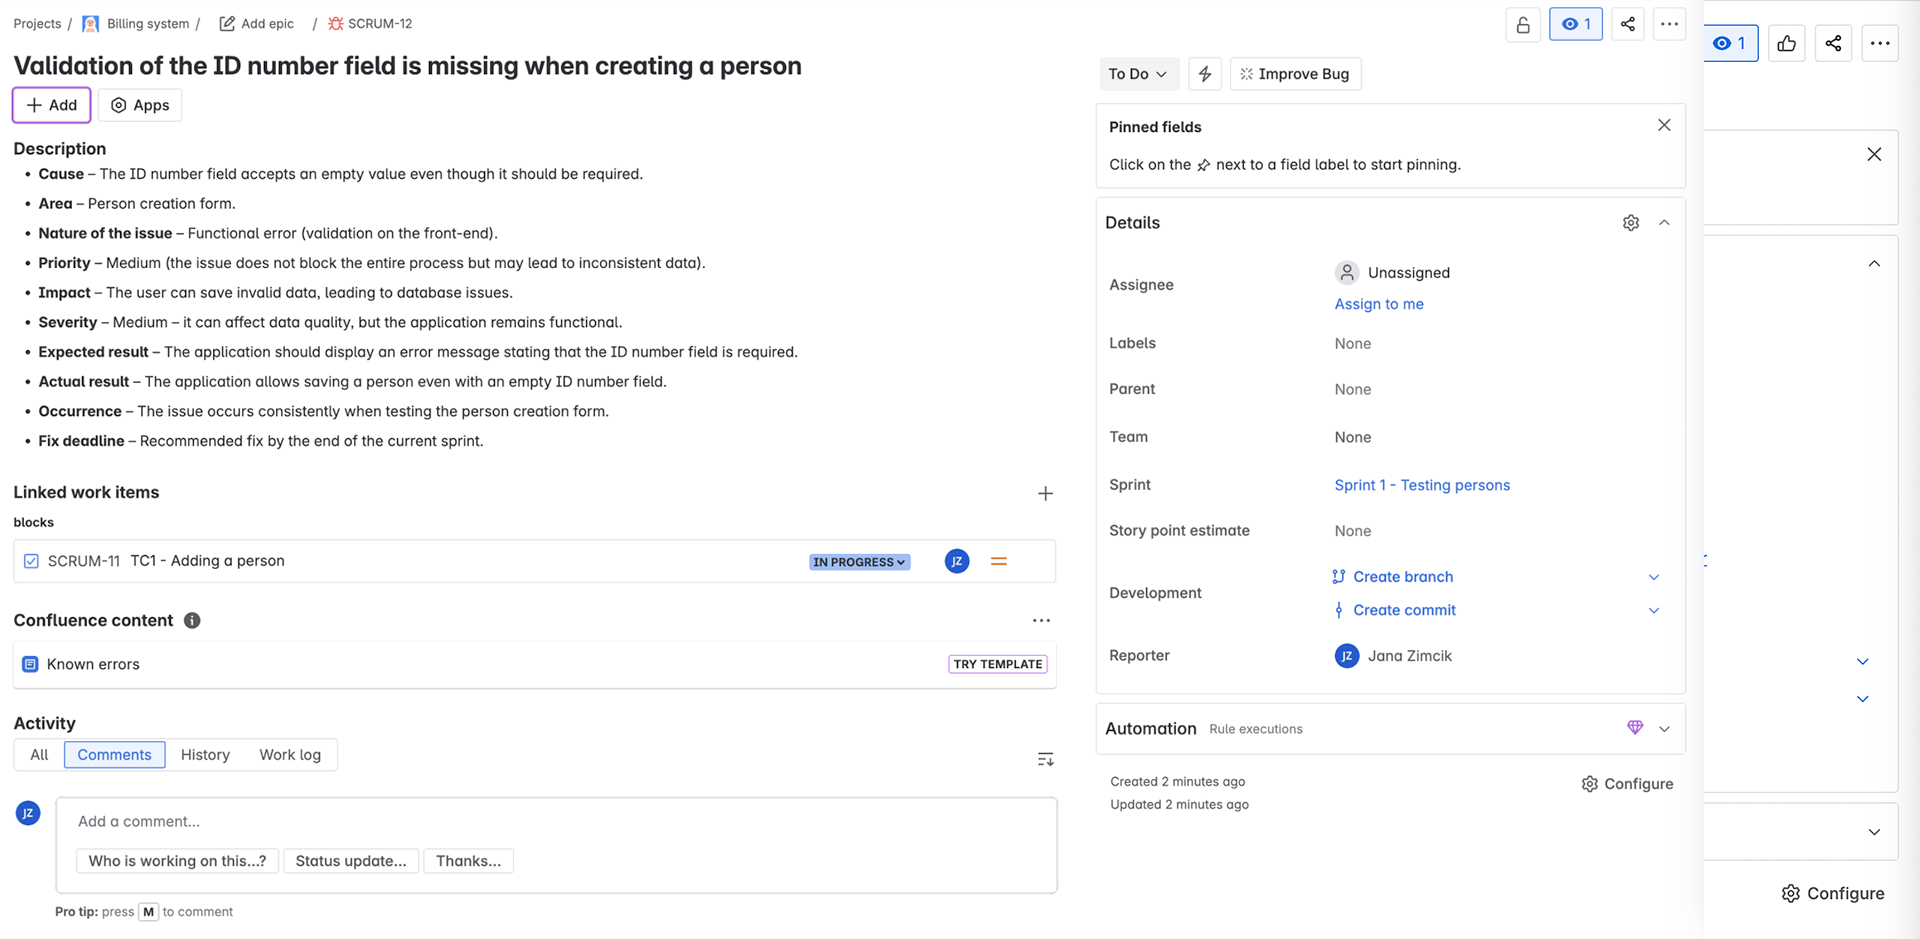
Task: Click the lock restriction icon
Action: [x=1522, y=25]
